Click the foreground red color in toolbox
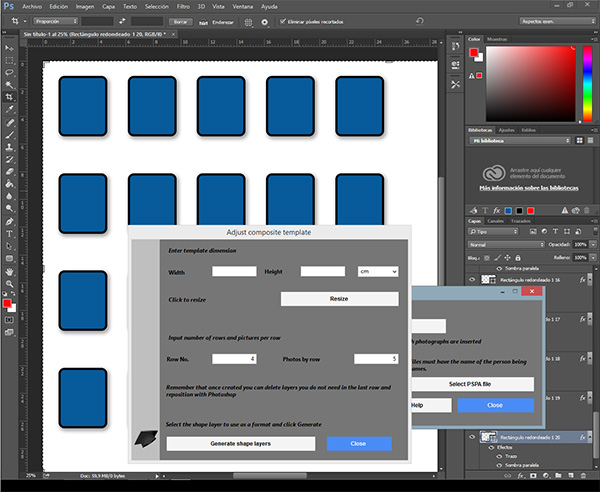Image resolution: width=600 pixels, height=492 pixels. coord(7,303)
